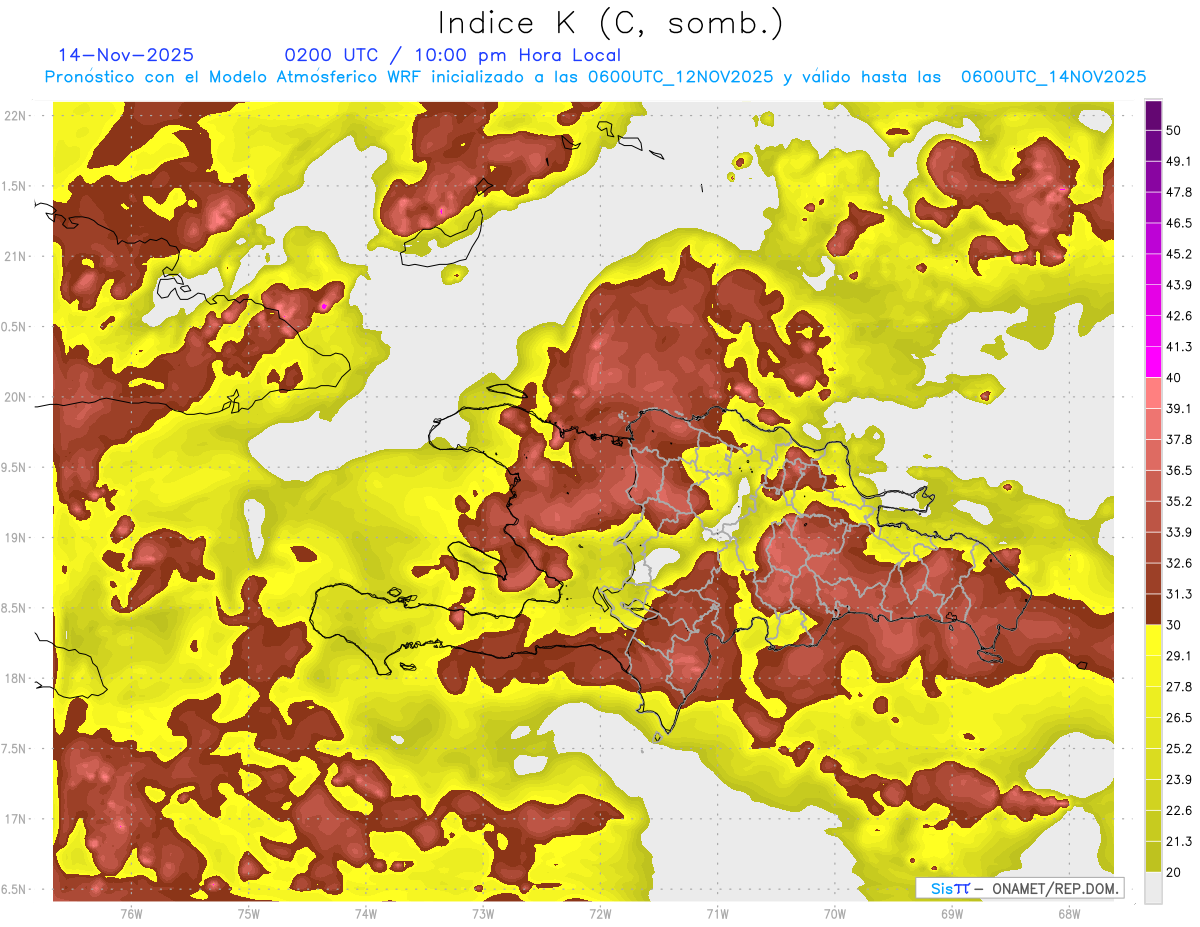The image size is (1200, 927).
Task: Click longitude label '76W'
Action: [131, 915]
